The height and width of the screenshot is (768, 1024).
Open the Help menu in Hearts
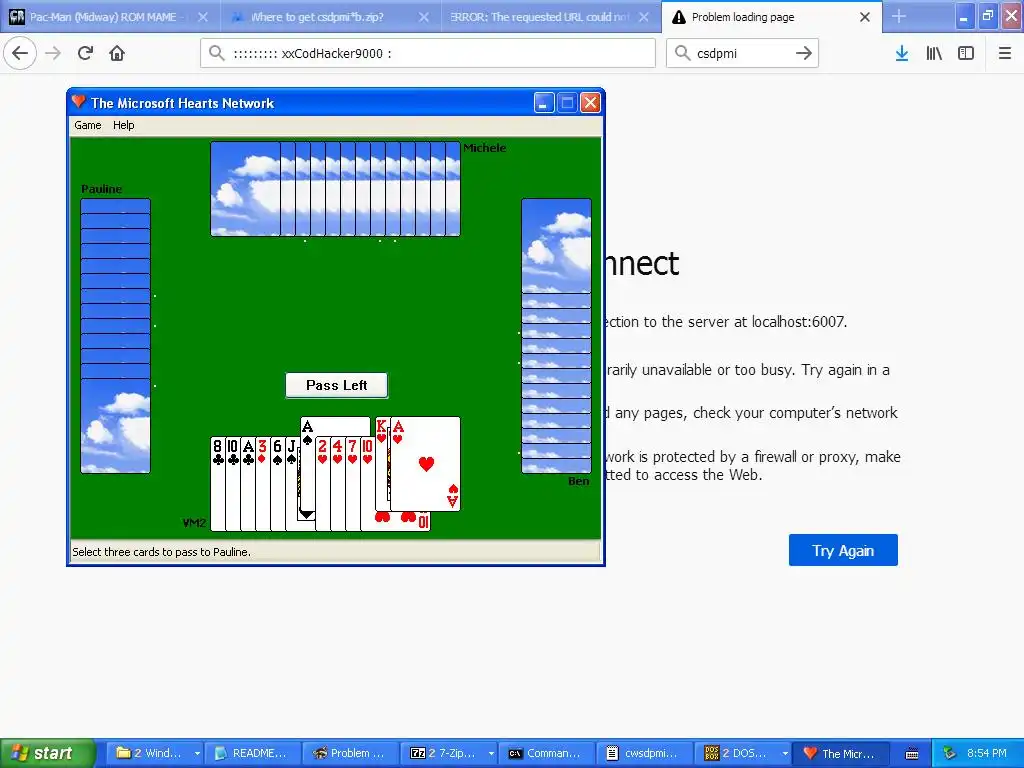[123, 125]
